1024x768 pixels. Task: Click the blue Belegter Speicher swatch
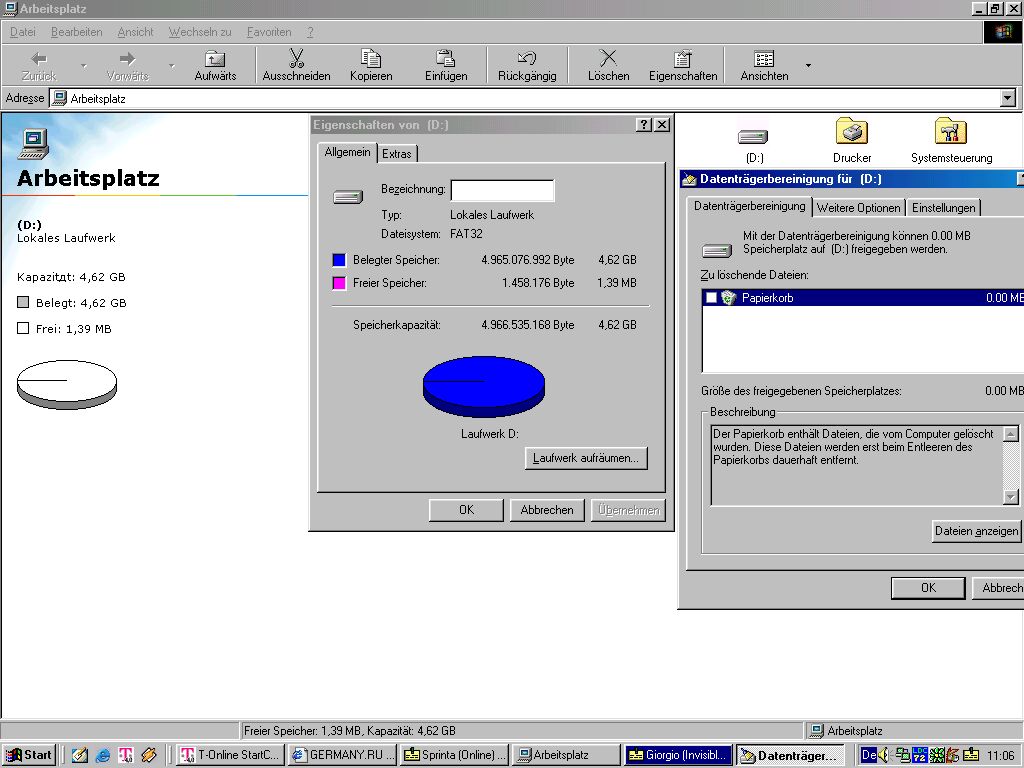[339, 260]
